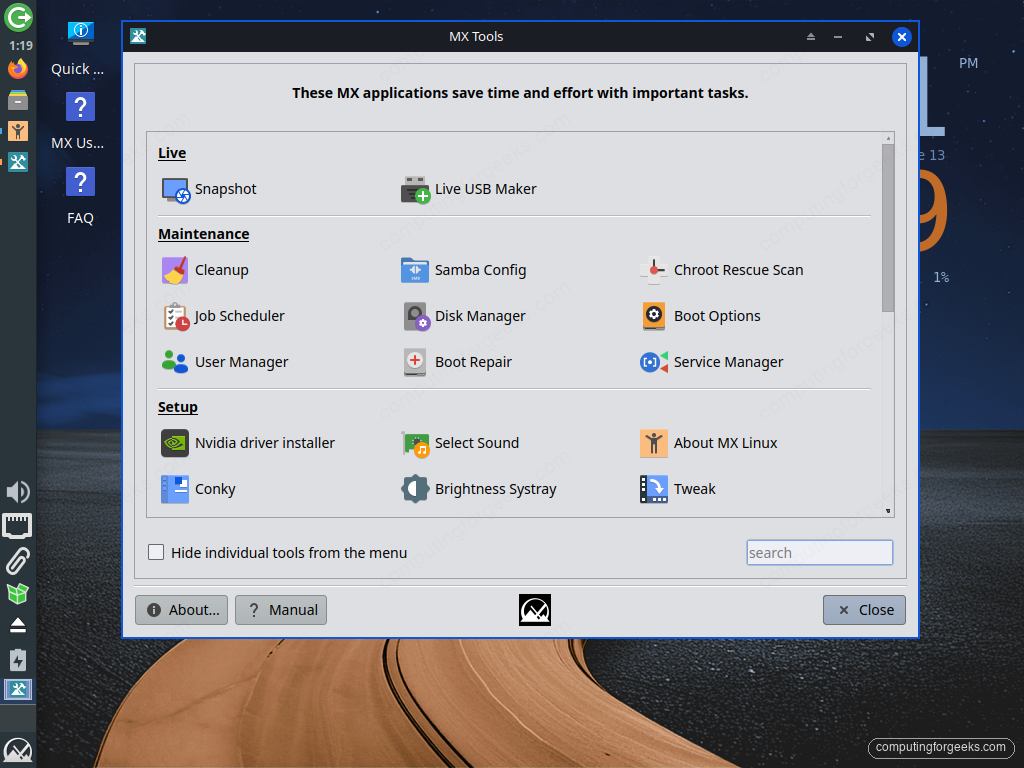
Task: Click the Chroot Rescue Scan label
Action: 739,270
